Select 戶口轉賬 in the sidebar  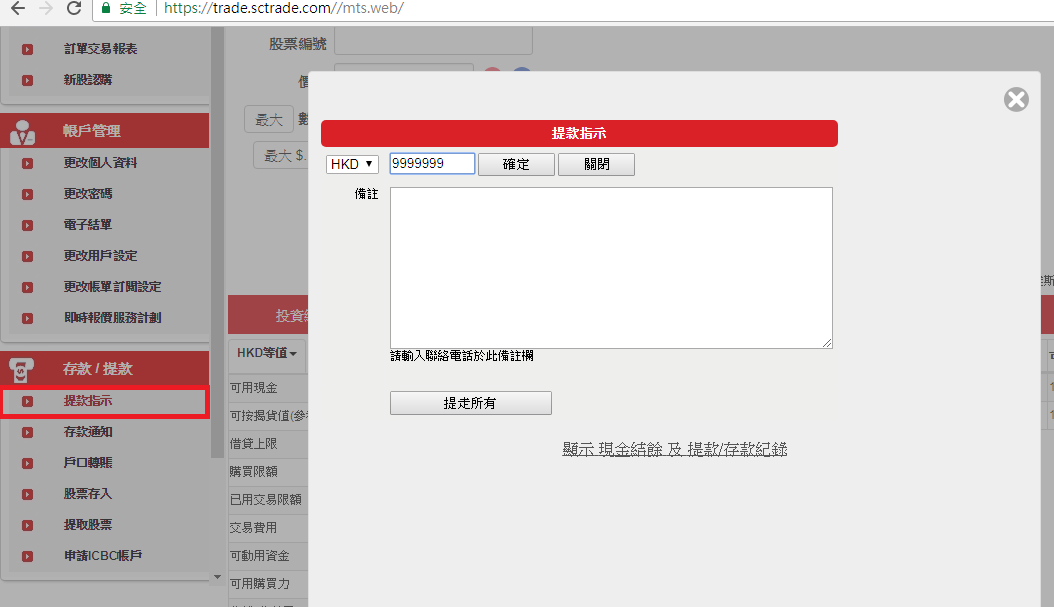88,463
